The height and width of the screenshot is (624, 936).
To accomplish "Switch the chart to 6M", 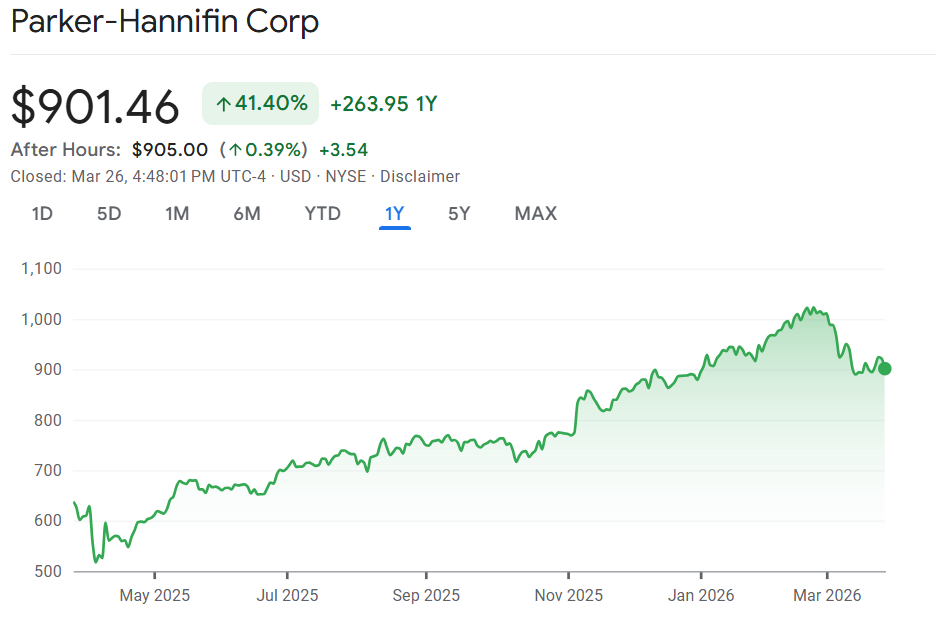I will pyautogui.click(x=247, y=213).
